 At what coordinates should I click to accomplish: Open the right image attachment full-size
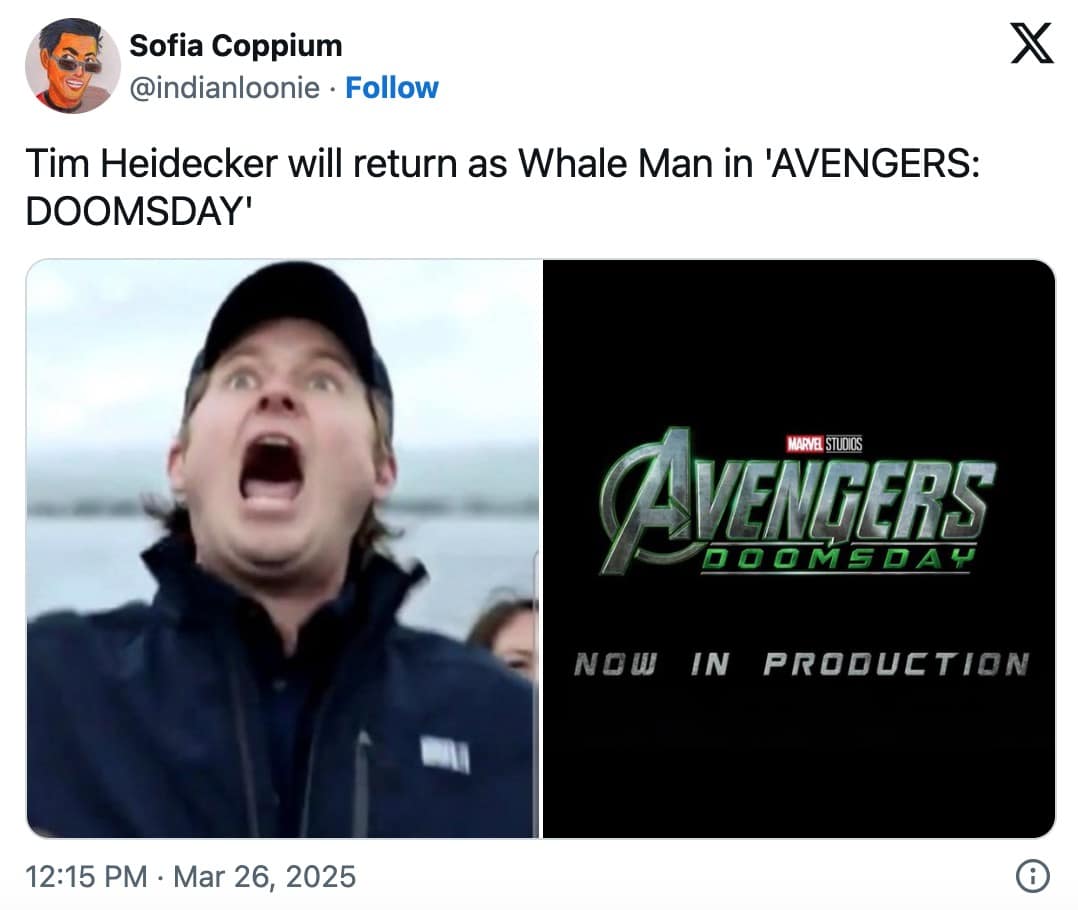pos(800,550)
